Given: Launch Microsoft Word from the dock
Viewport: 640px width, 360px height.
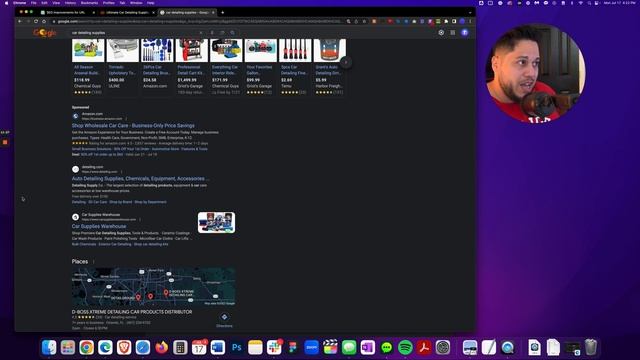Looking at the screenshot, I should [x=218, y=347].
